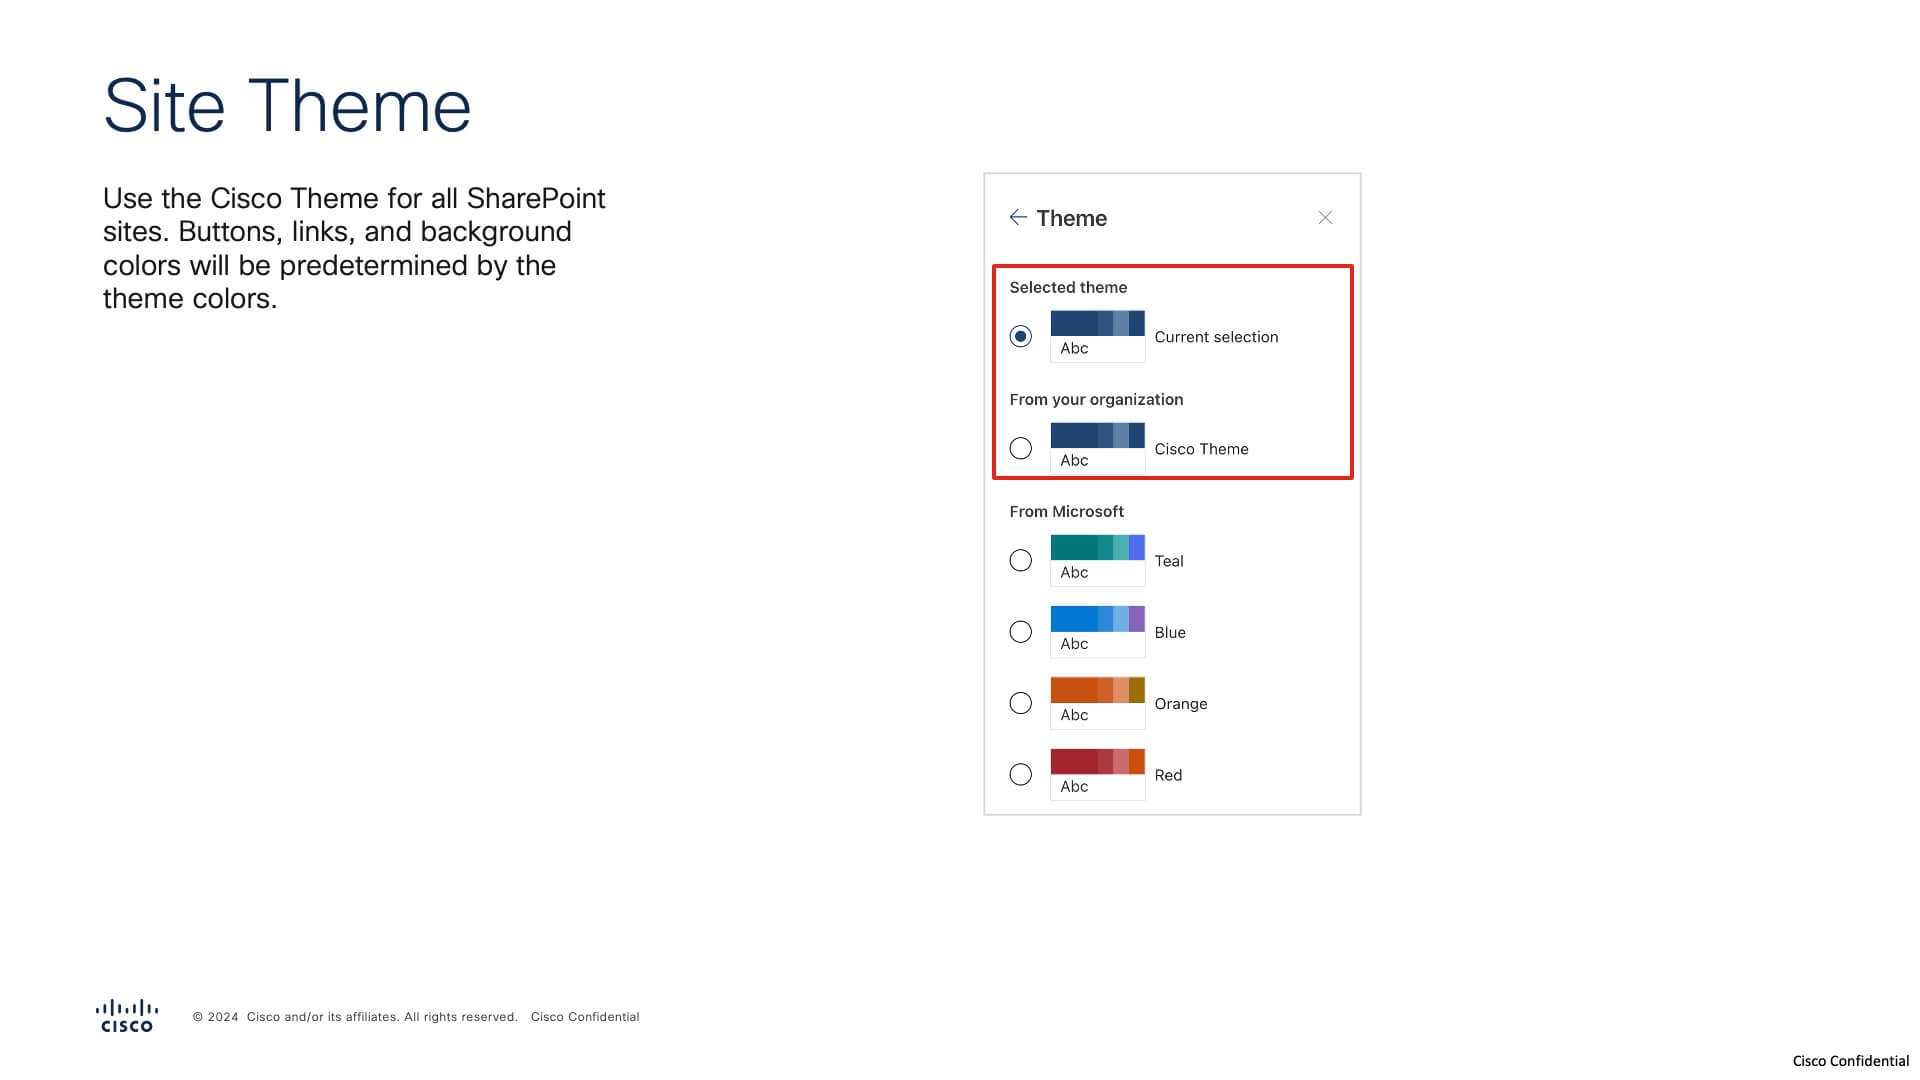Click the Current selection label

(x=1216, y=337)
